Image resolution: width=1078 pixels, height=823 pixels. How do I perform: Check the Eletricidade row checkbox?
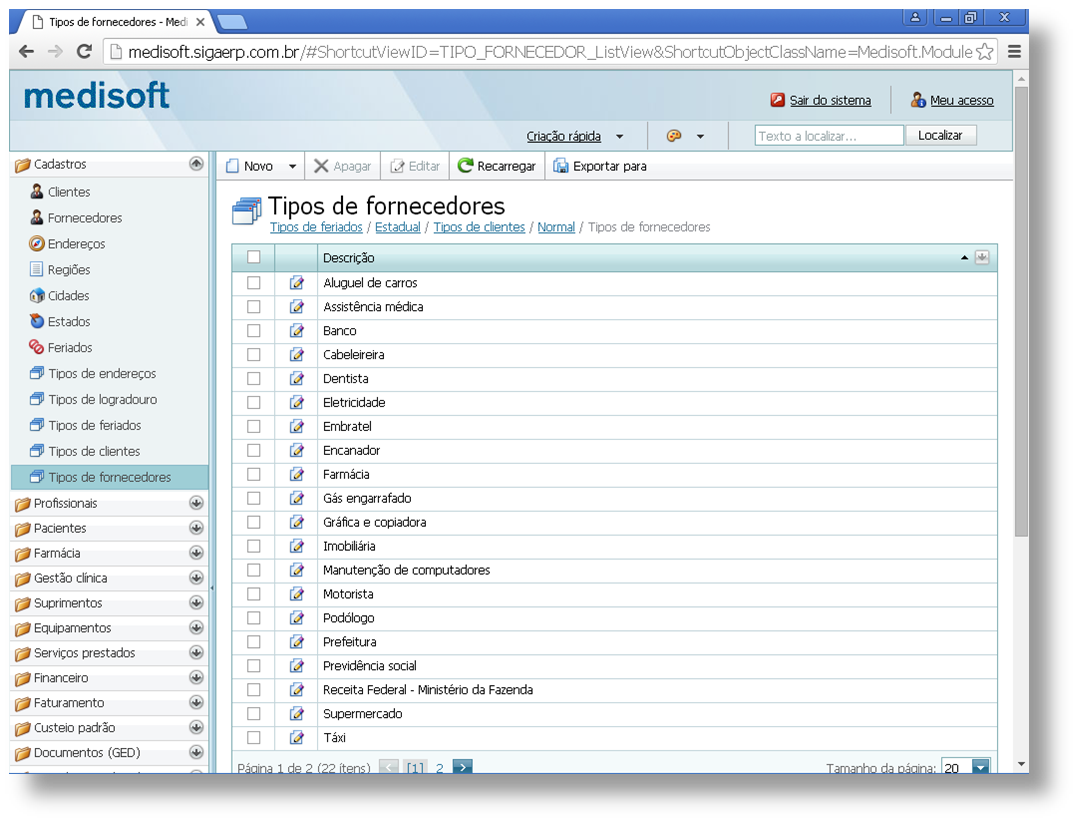tap(254, 402)
